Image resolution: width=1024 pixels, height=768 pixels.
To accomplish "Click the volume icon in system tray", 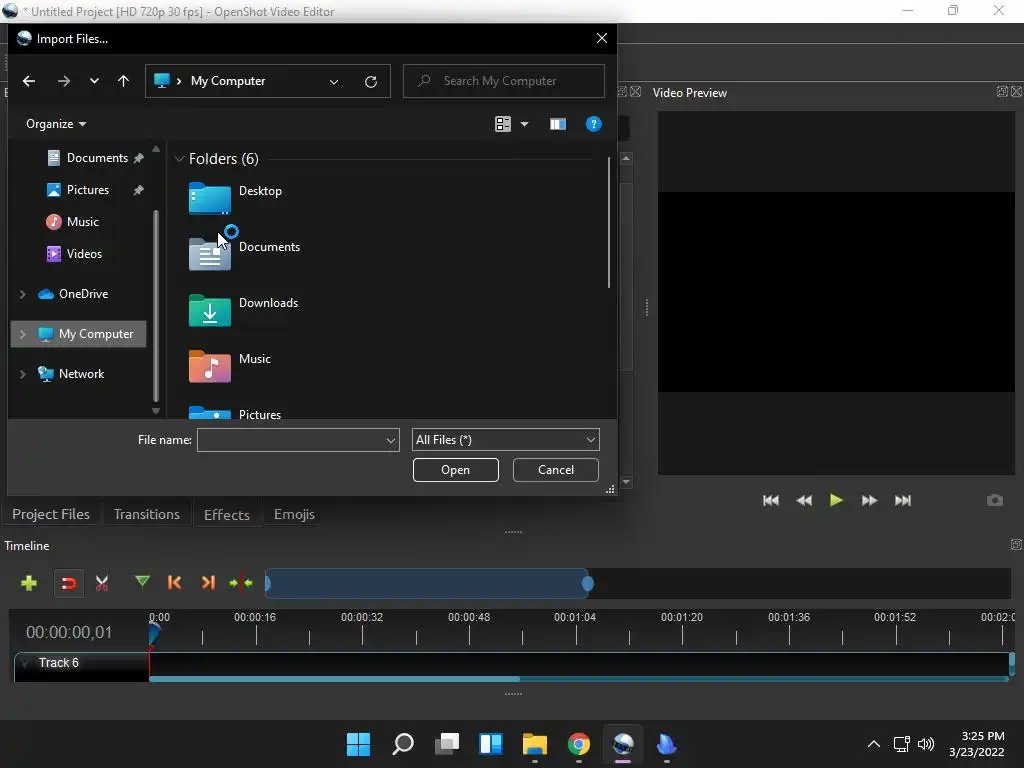I will (x=925, y=744).
